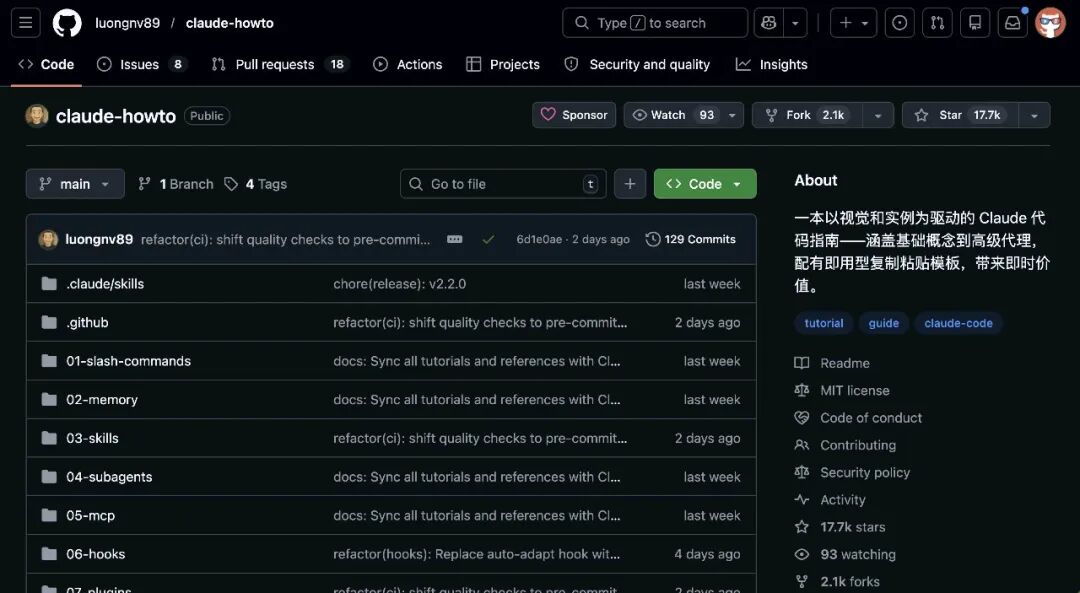Open Copilot chat icon in header
1080x593 pixels.
click(769, 23)
